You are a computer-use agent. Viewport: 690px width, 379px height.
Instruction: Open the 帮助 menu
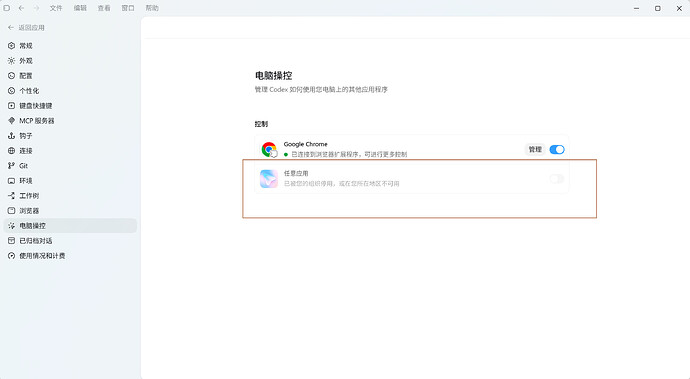pyautogui.click(x=152, y=8)
